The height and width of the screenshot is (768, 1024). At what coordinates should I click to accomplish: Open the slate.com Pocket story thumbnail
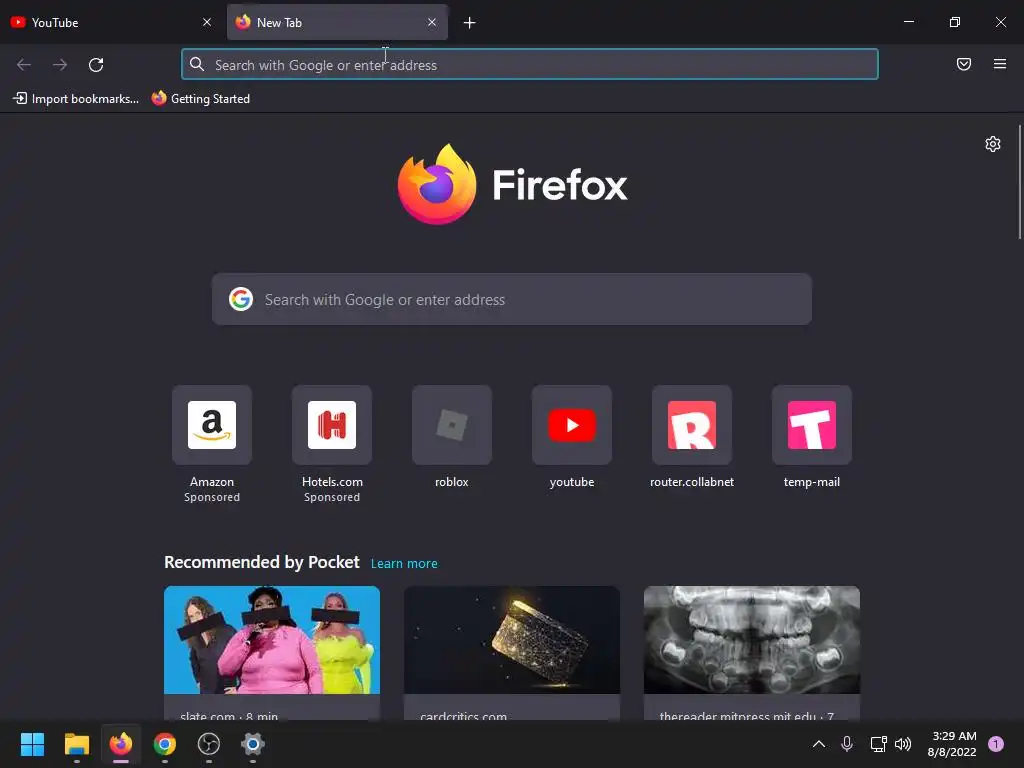point(272,639)
